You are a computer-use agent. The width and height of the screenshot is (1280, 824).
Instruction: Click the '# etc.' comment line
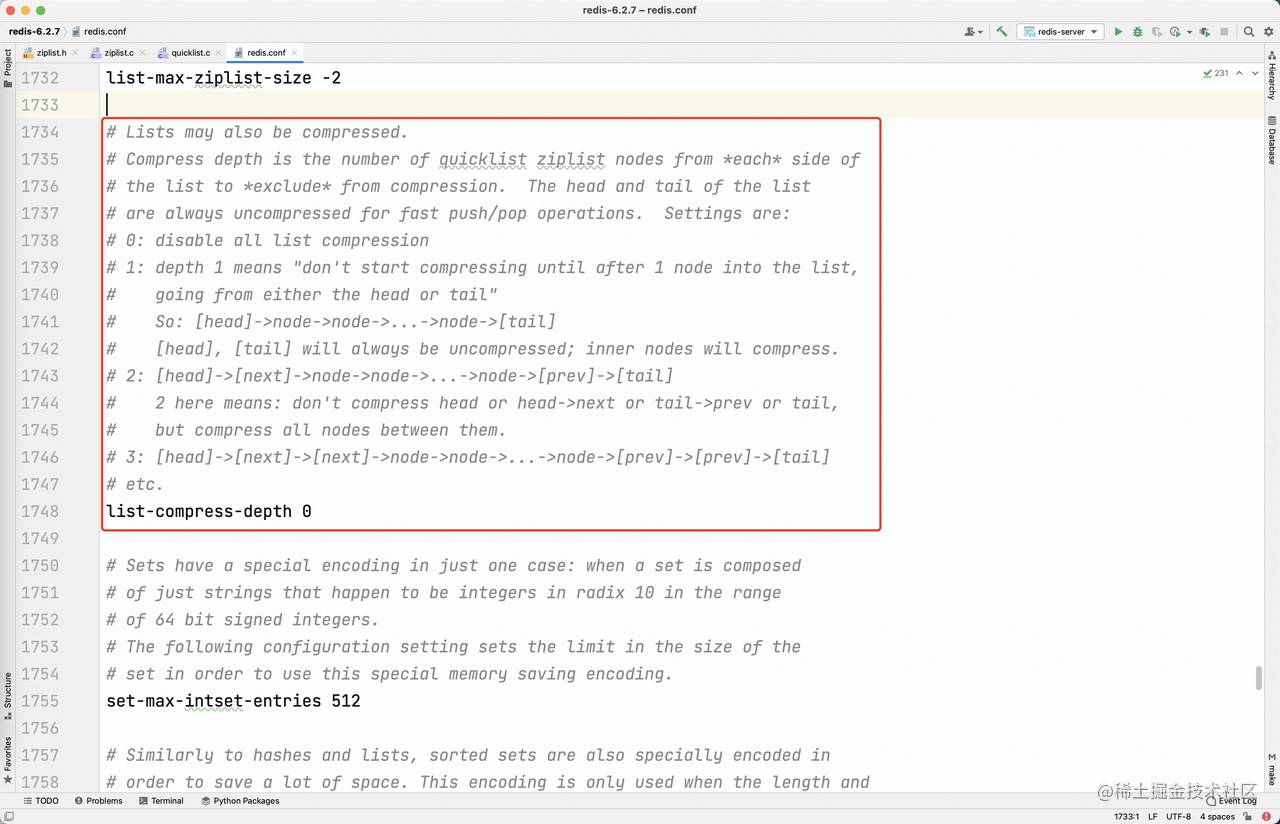[x=135, y=484]
